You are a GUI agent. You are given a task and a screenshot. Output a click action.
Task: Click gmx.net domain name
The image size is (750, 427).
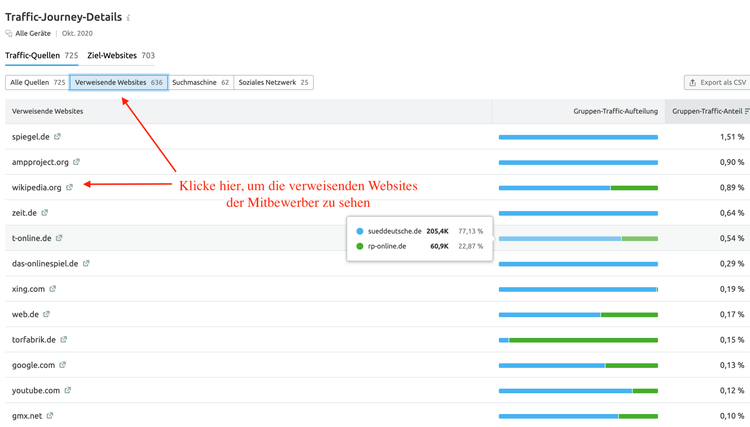coord(27,416)
